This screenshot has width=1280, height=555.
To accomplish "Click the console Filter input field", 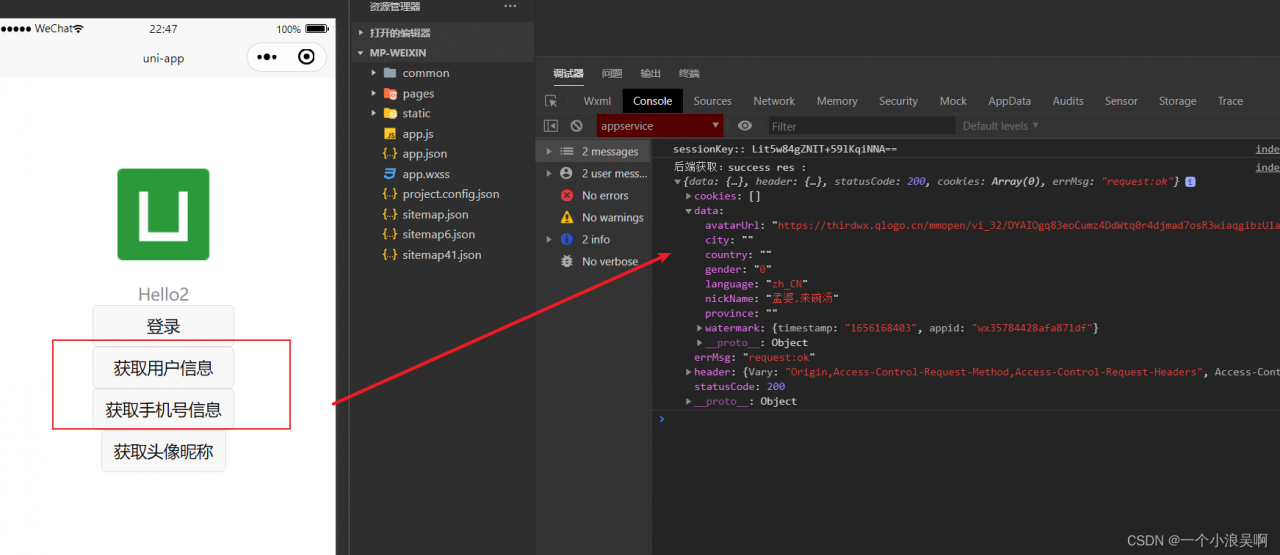I will coord(860,126).
